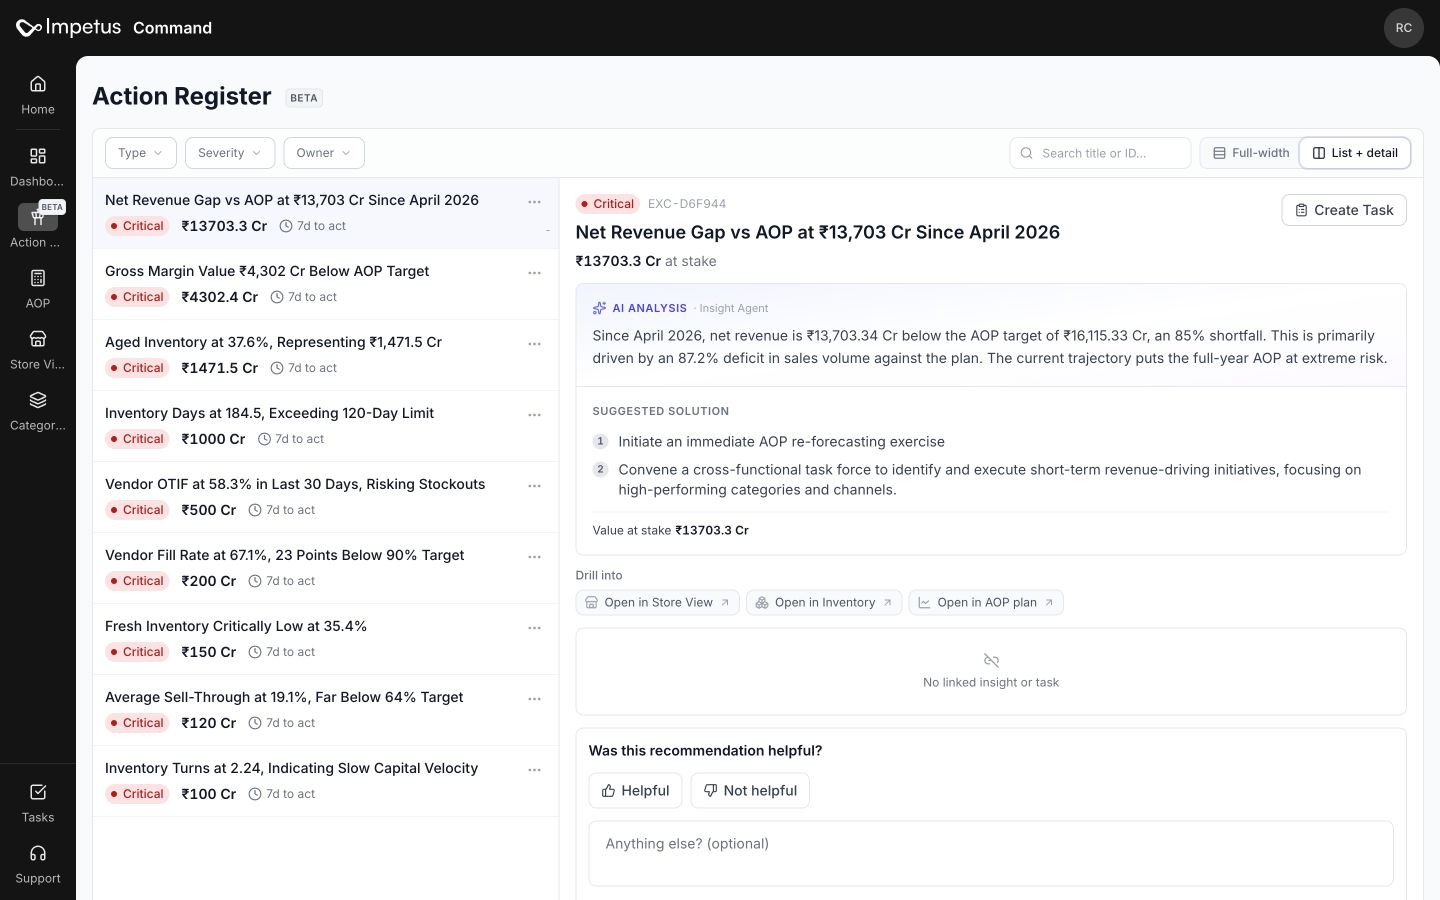Click suggested step Initiate AOP re-forecasting exercise

[781, 441]
